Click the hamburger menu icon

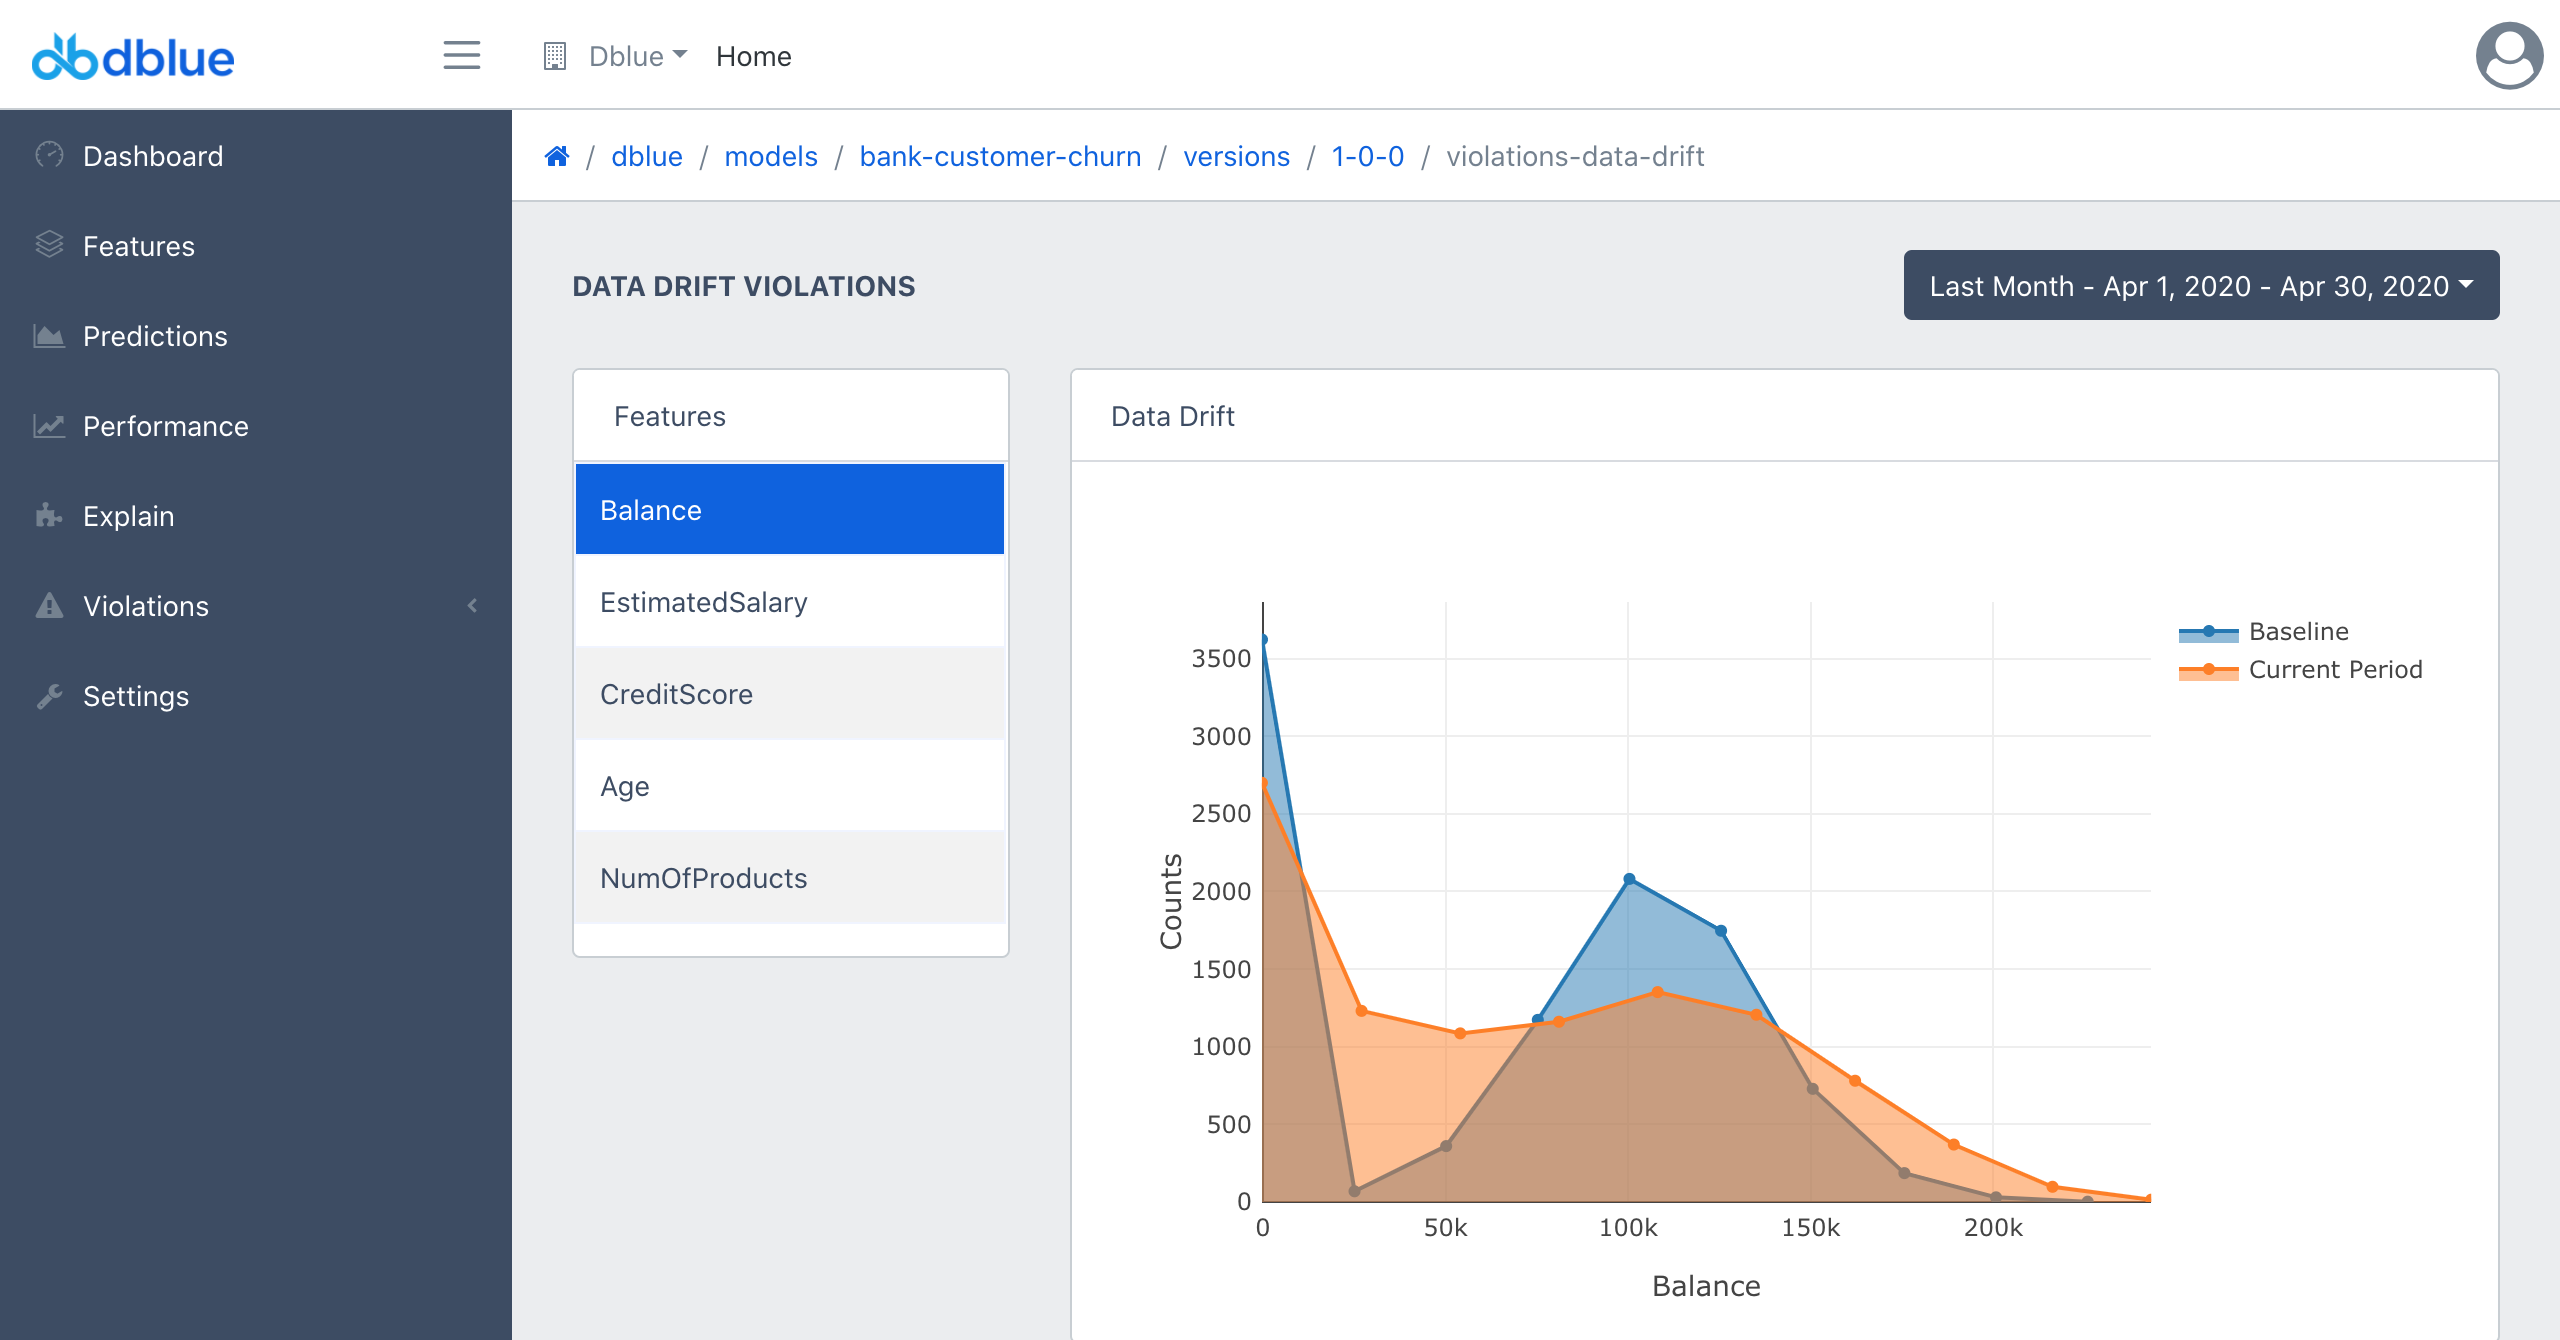coord(461,55)
